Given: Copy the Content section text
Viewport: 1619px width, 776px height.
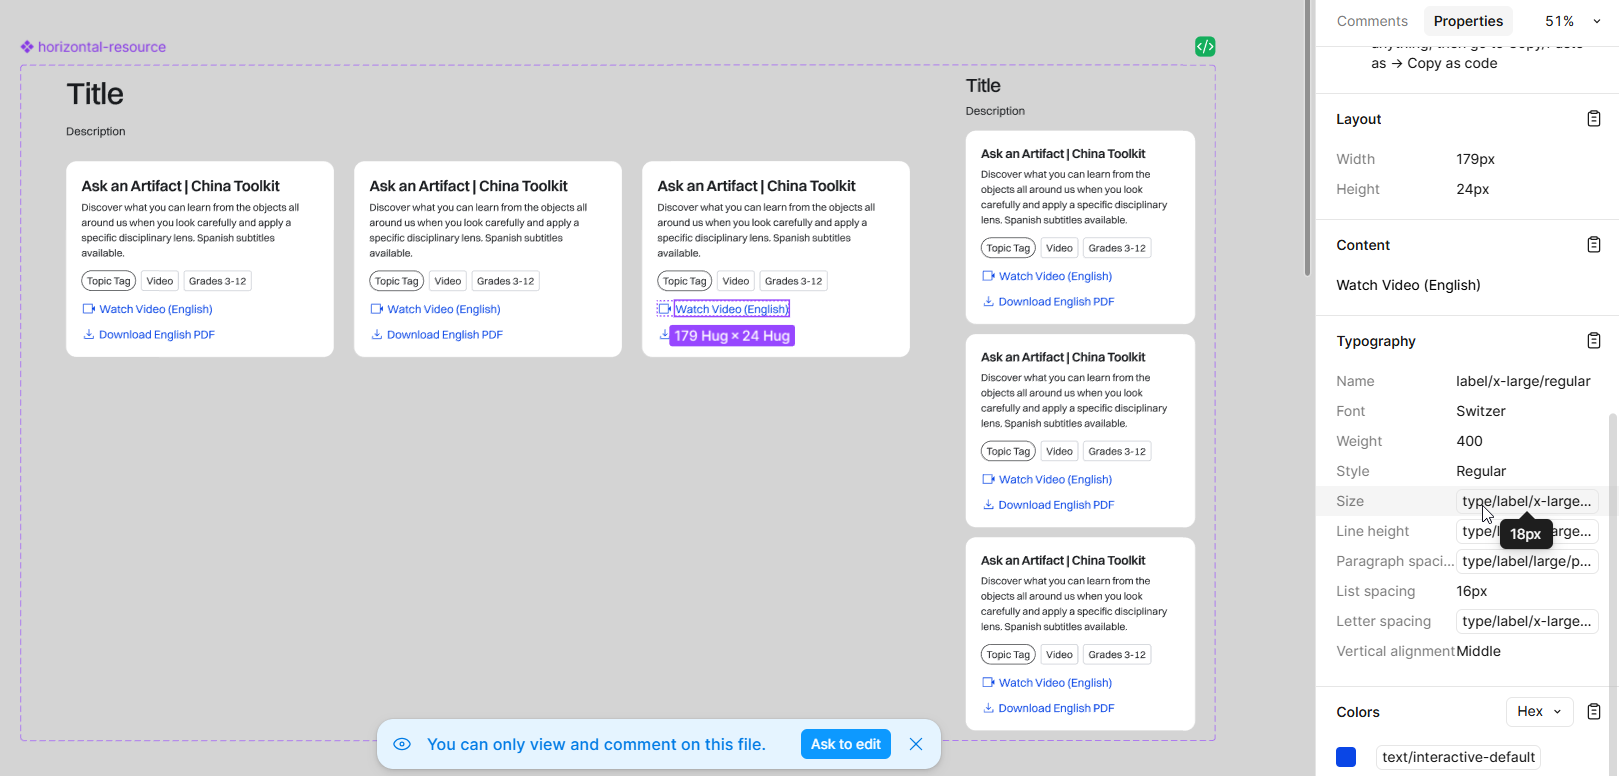Looking at the screenshot, I should pyautogui.click(x=1593, y=245).
